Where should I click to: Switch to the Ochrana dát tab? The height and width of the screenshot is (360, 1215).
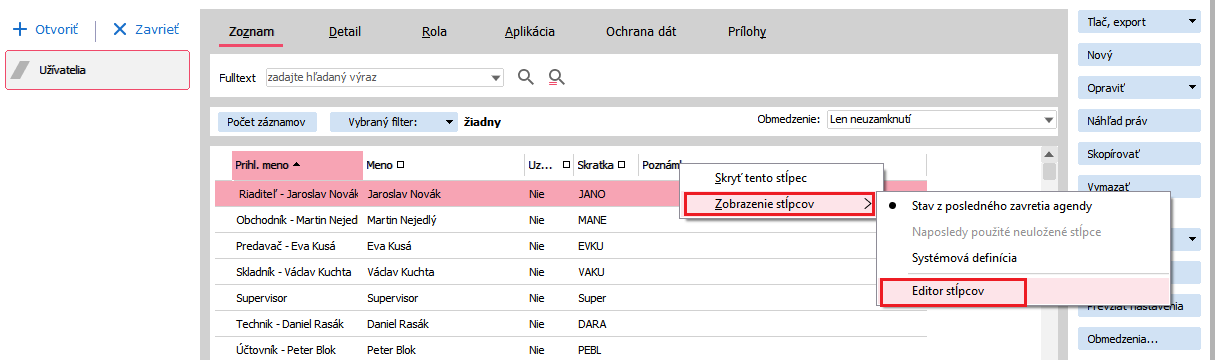pos(641,32)
